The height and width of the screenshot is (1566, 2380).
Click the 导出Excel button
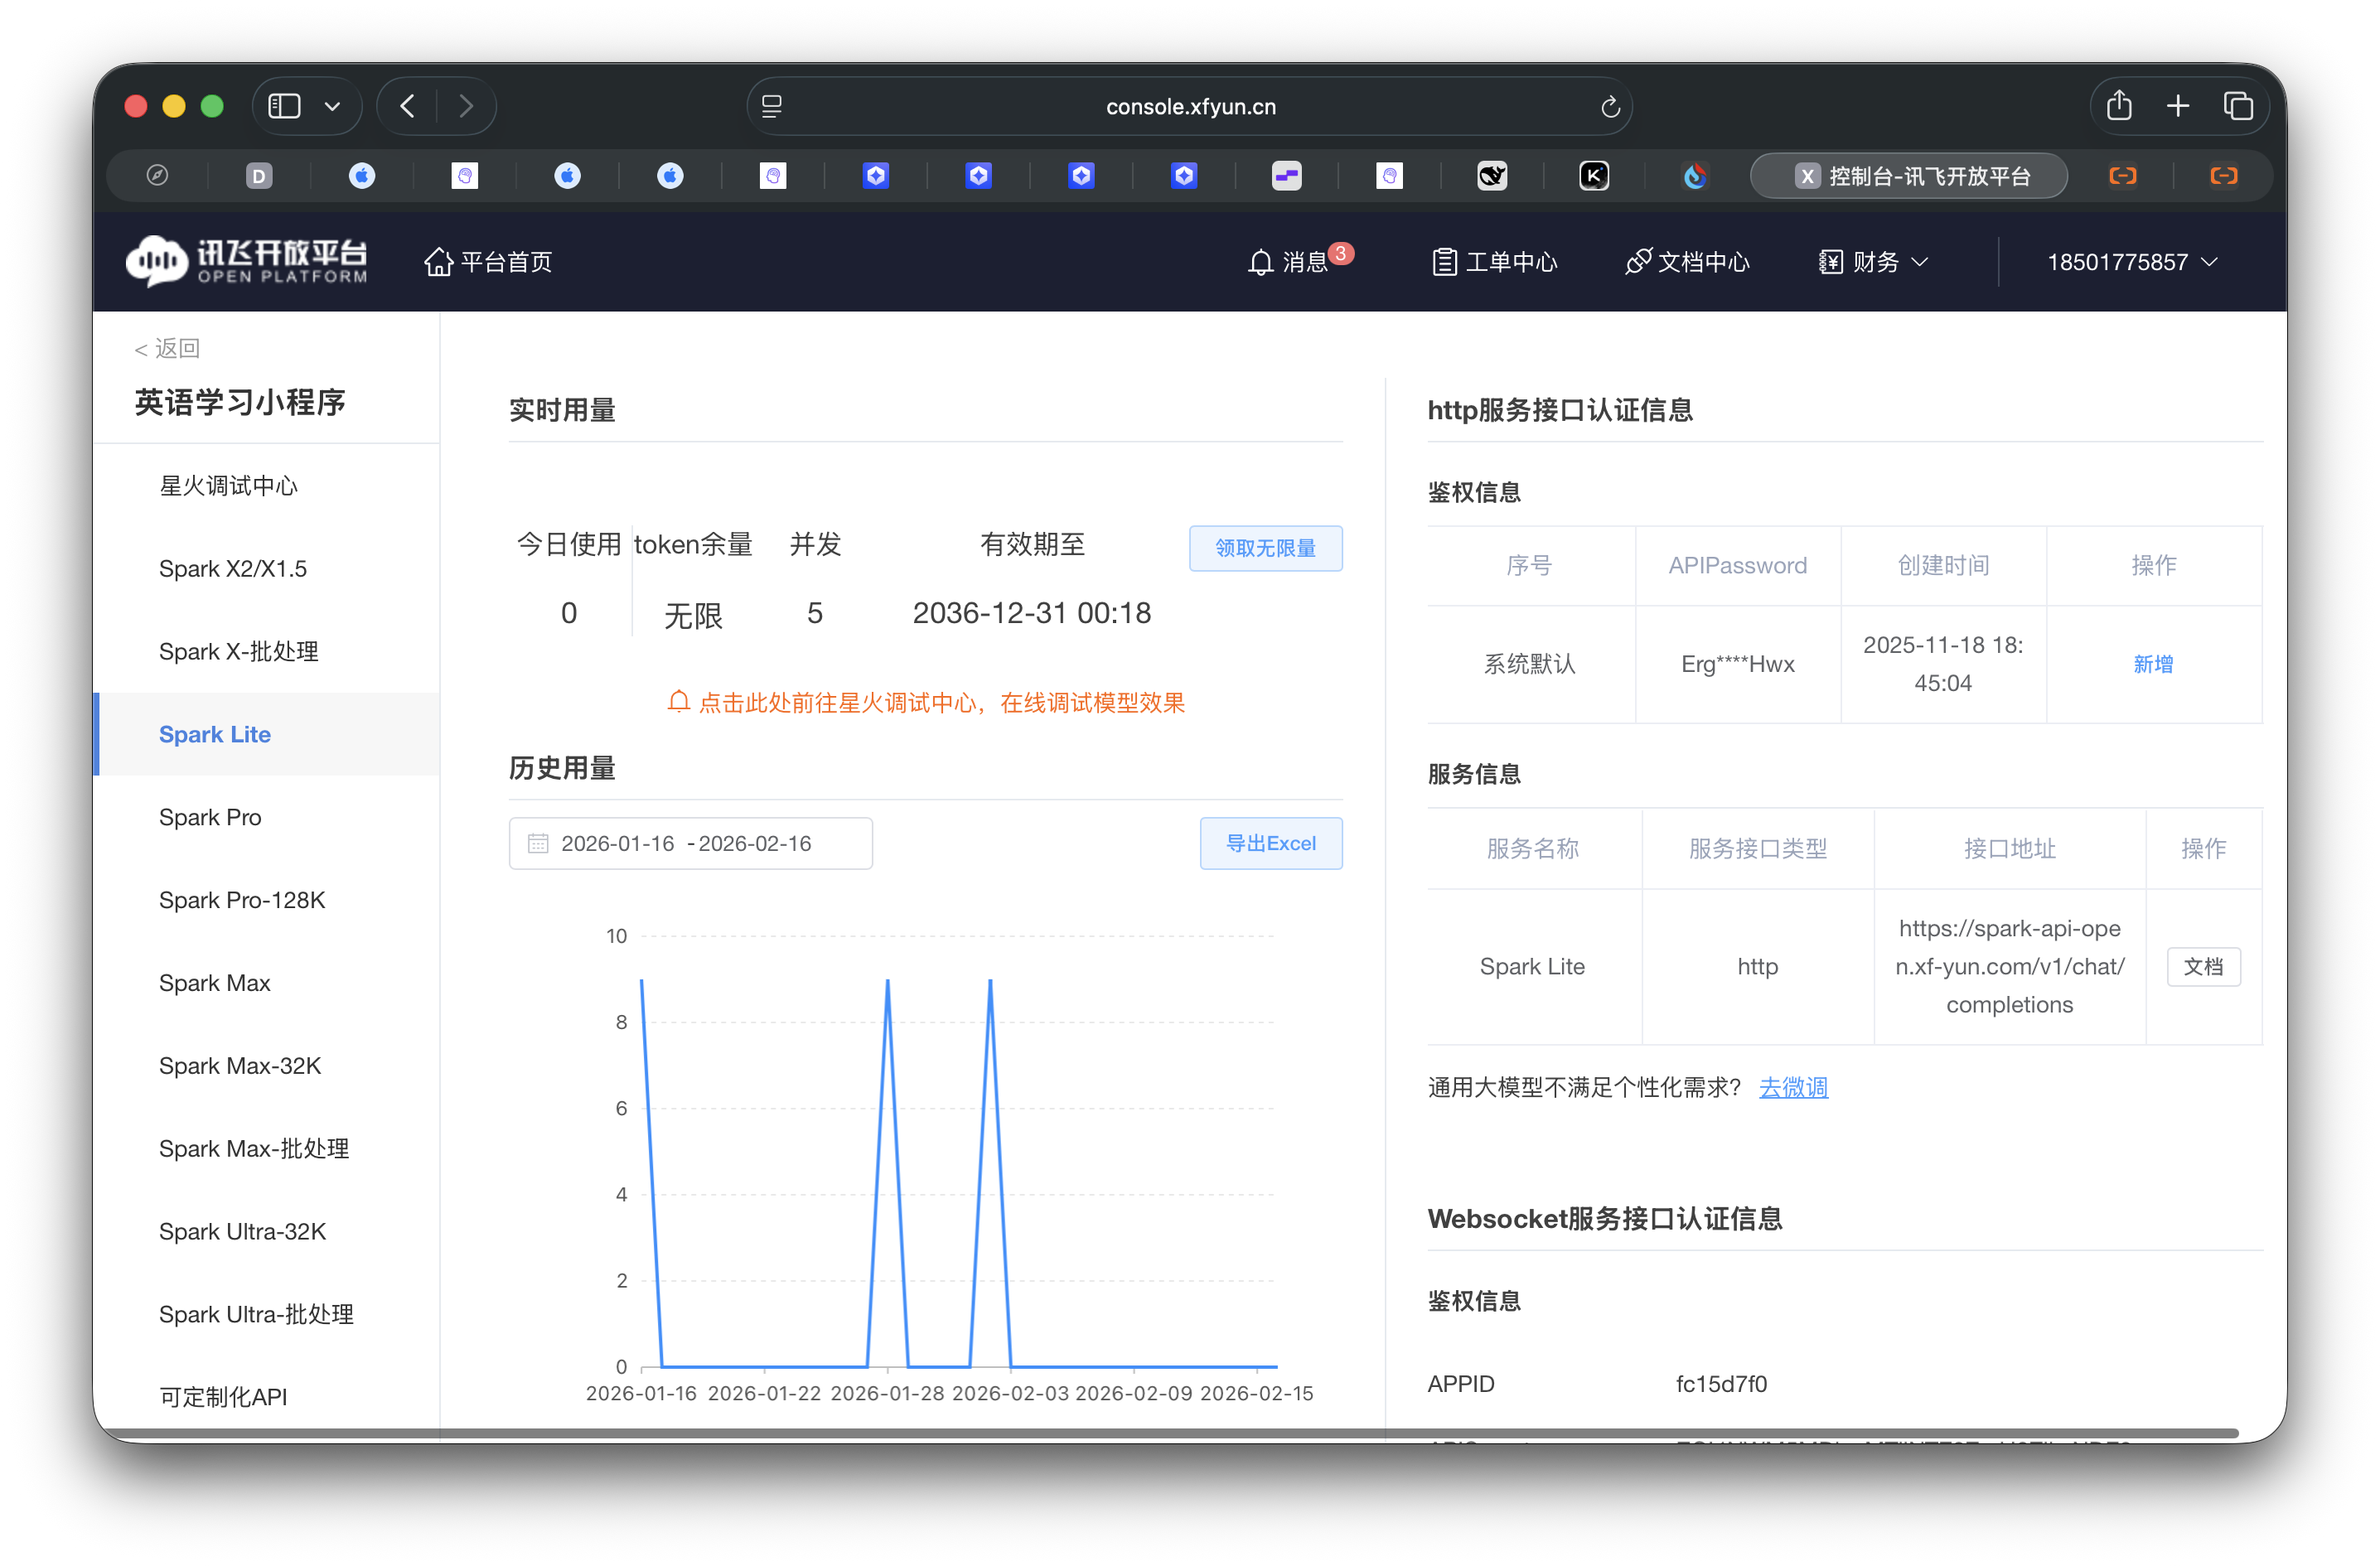(1270, 843)
